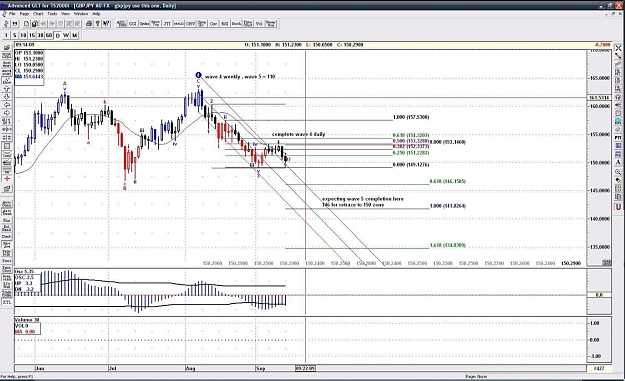Click the 0.618 (146.1505) Fibonacci label
This screenshot has height=381, width=625.
tap(448, 181)
